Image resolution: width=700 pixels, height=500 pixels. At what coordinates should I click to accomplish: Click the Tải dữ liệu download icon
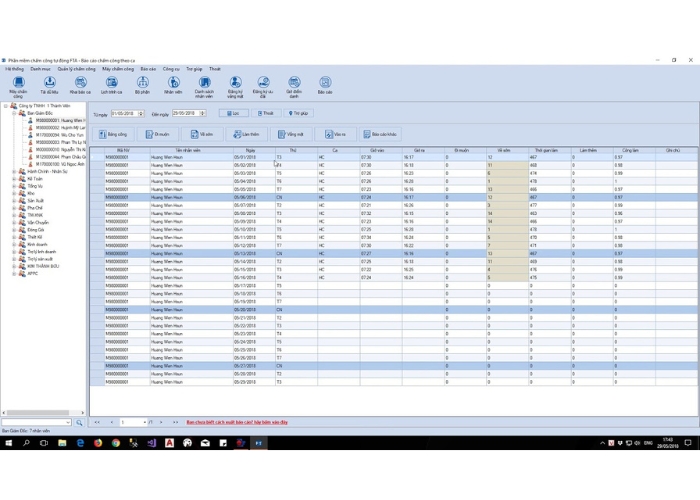[49, 84]
